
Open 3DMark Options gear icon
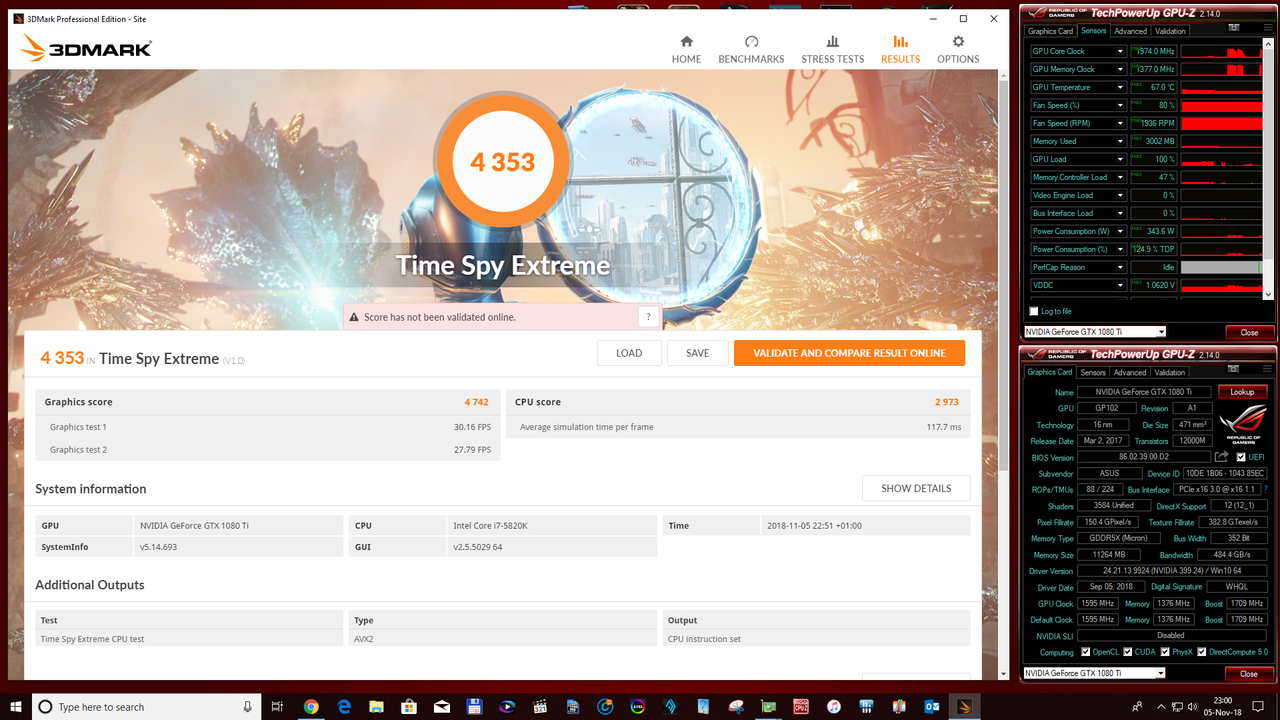(x=958, y=41)
